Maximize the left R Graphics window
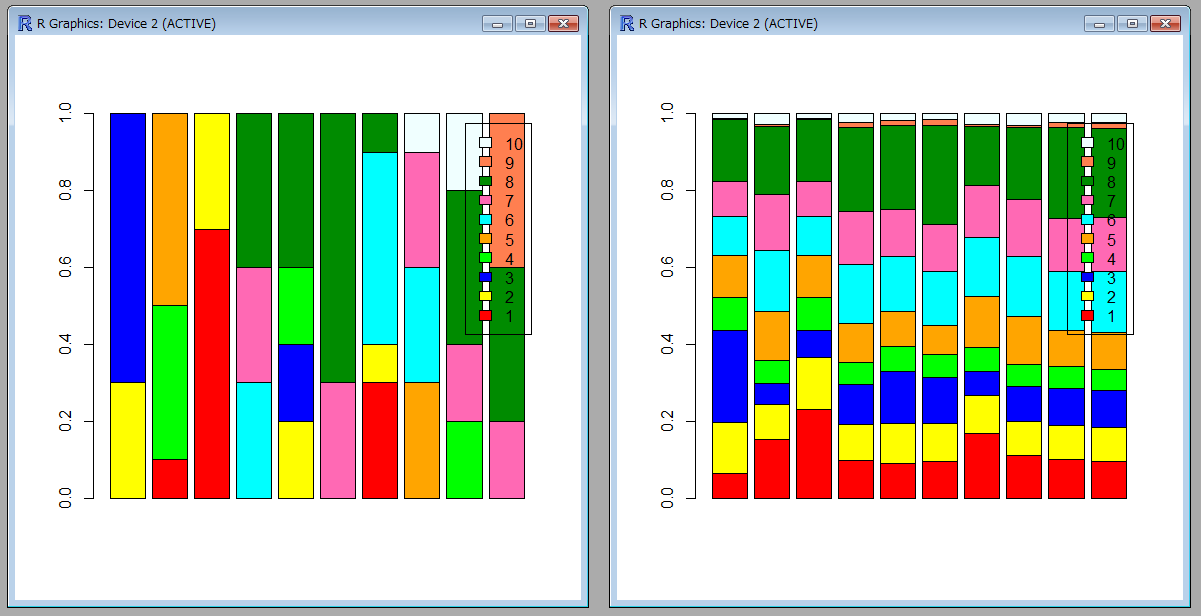1201x616 pixels. (529, 23)
